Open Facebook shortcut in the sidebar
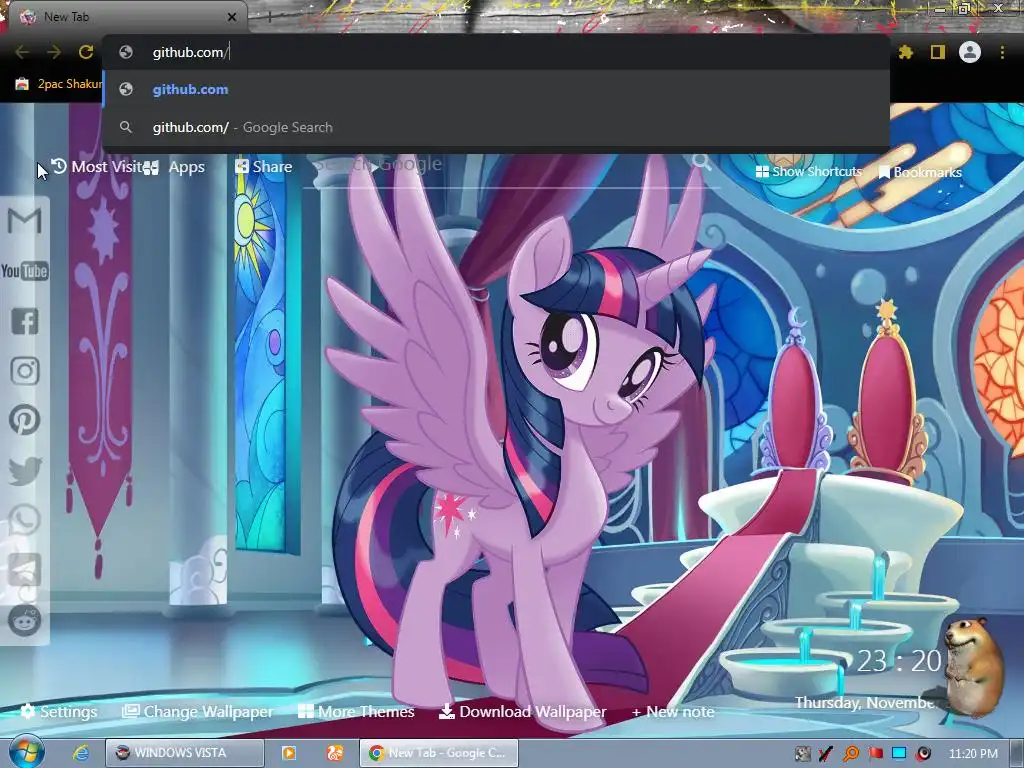 25,321
